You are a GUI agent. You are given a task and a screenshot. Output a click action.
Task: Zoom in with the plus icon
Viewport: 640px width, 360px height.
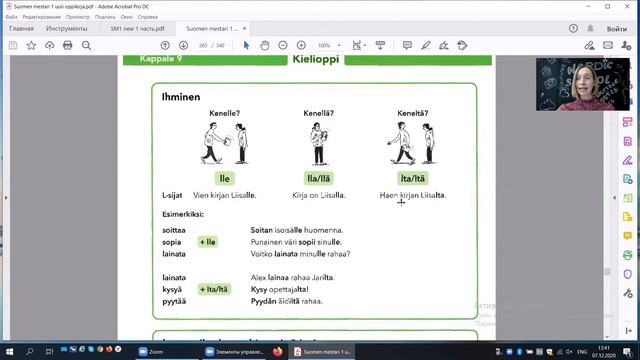(x=301, y=45)
